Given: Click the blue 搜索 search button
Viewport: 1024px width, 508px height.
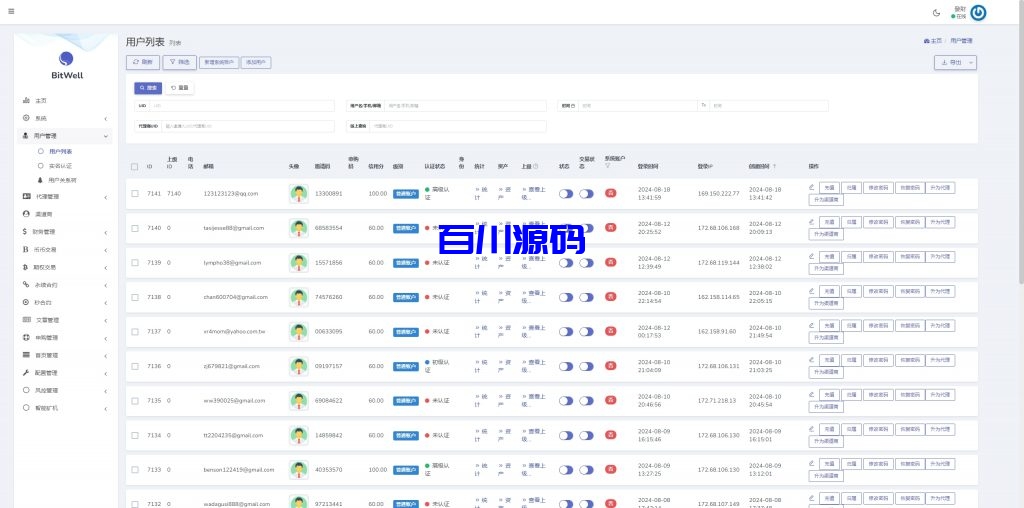Looking at the screenshot, I should (148, 87).
